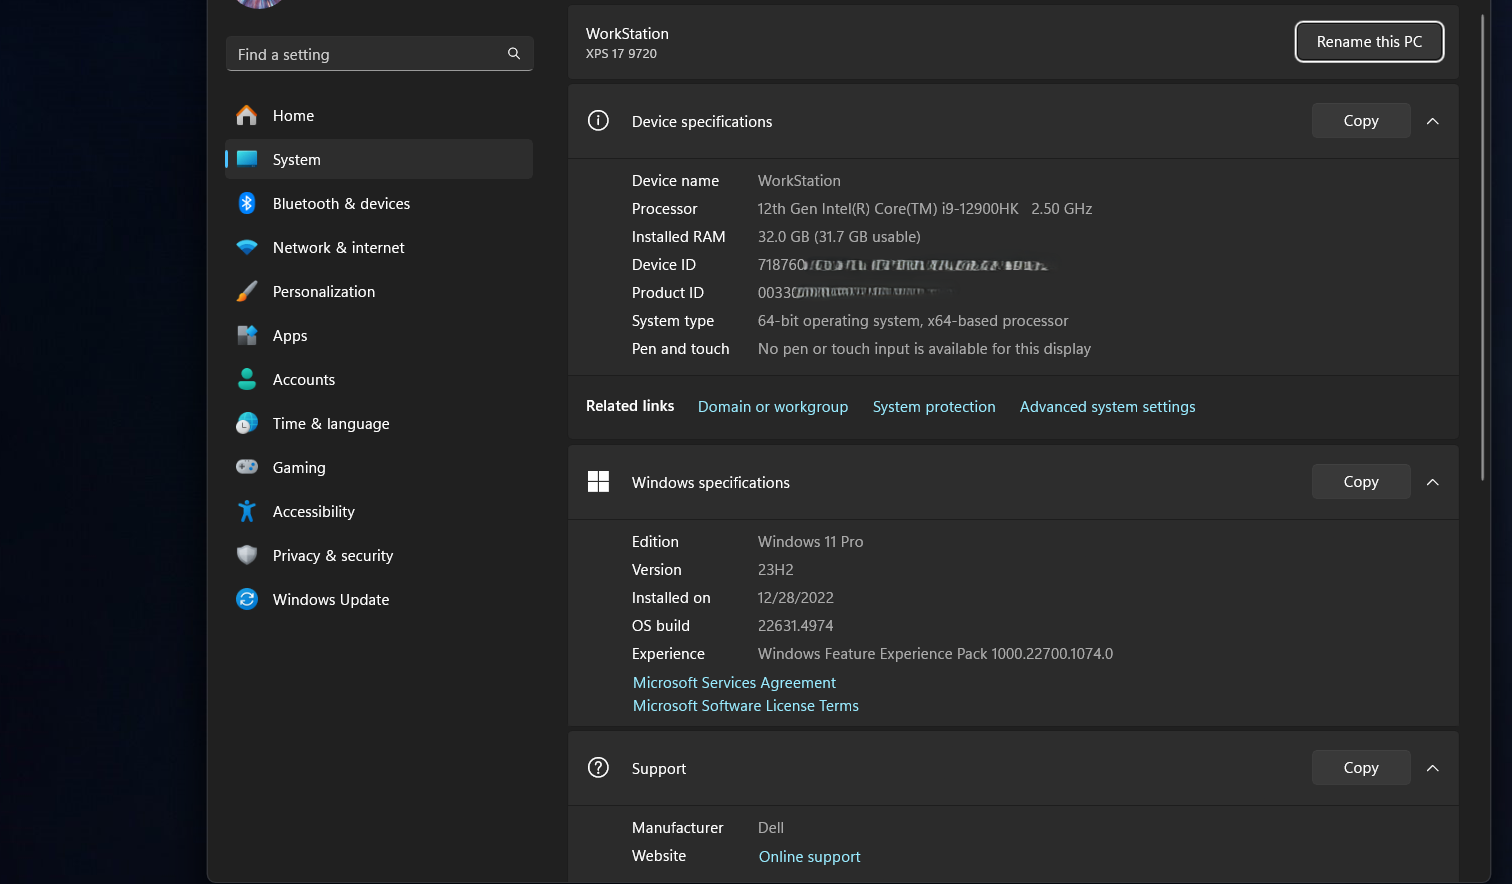
Task: Collapse the Support section
Action: click(1432, 768)
